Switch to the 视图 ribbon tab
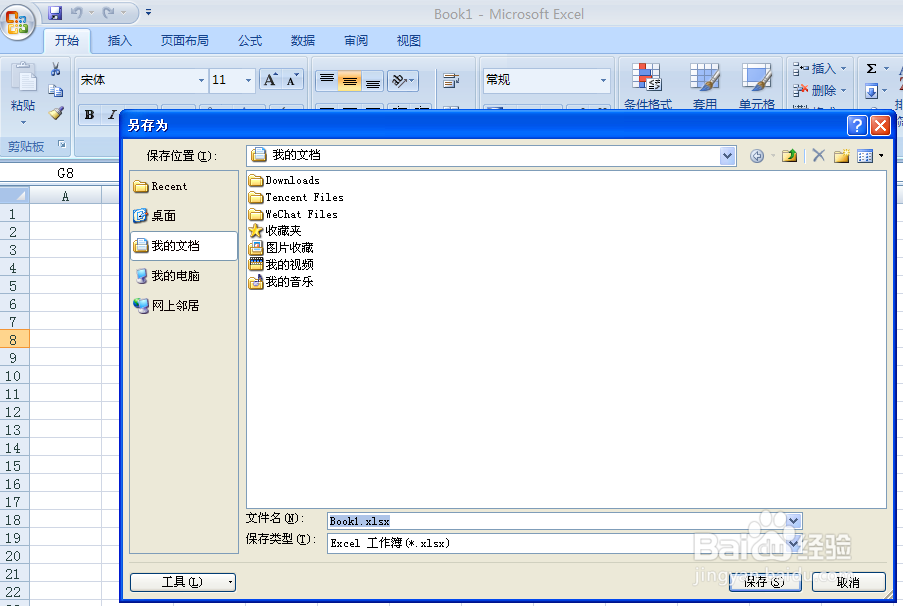 coord(409,41)
